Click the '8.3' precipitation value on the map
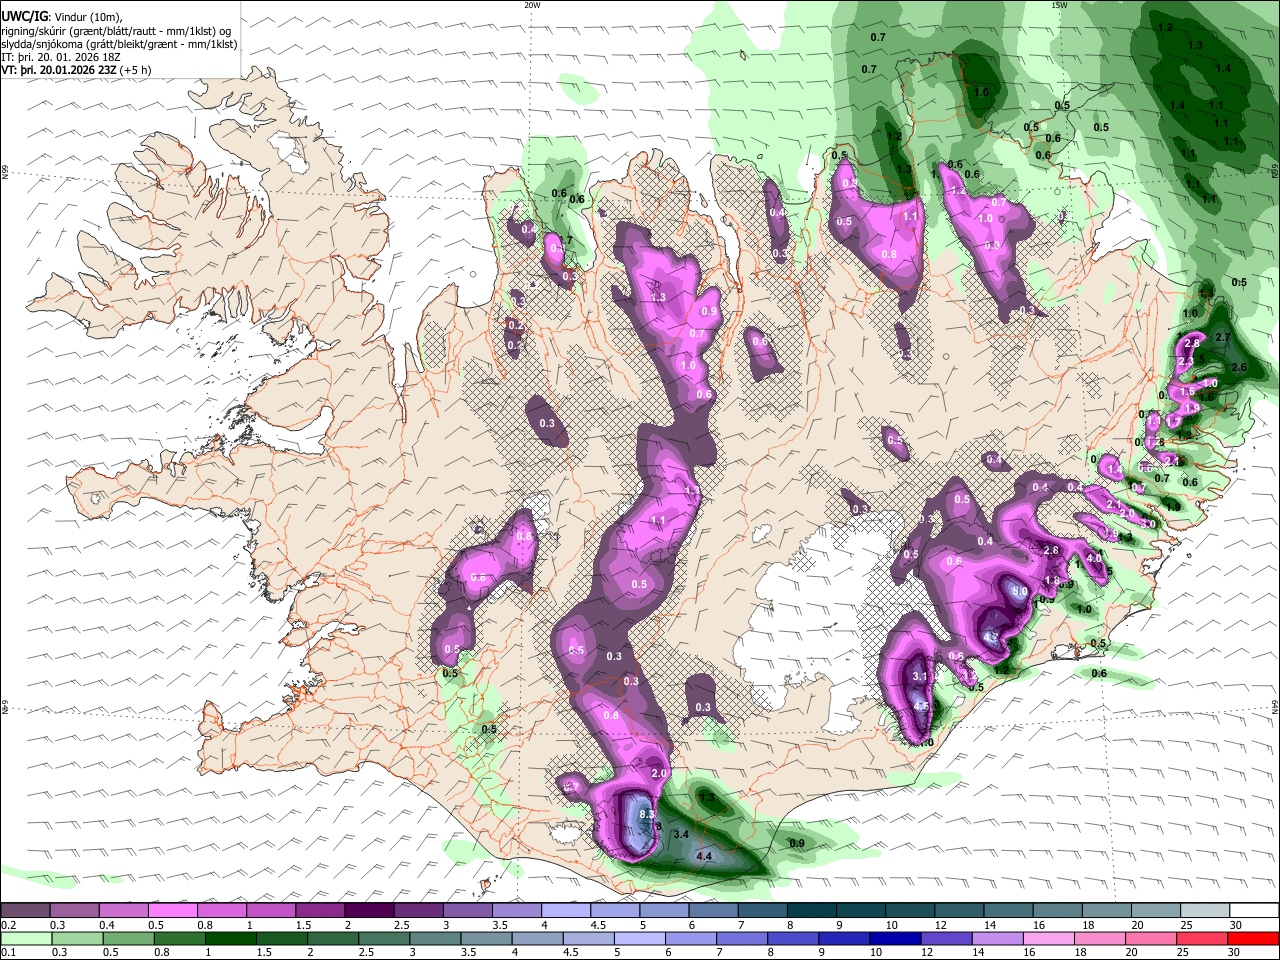Image resolution: width=1280 pixels, height=960 pixels. point(646,815)
